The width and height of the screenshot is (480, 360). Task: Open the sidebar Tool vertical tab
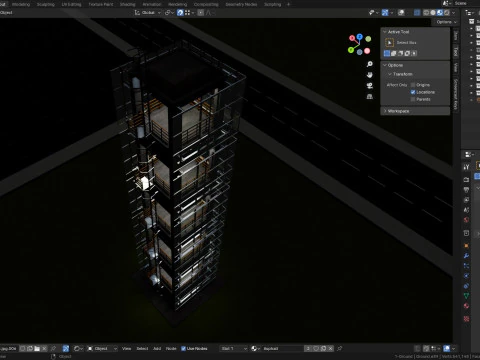pyautogui.click(x=456, y=51)
